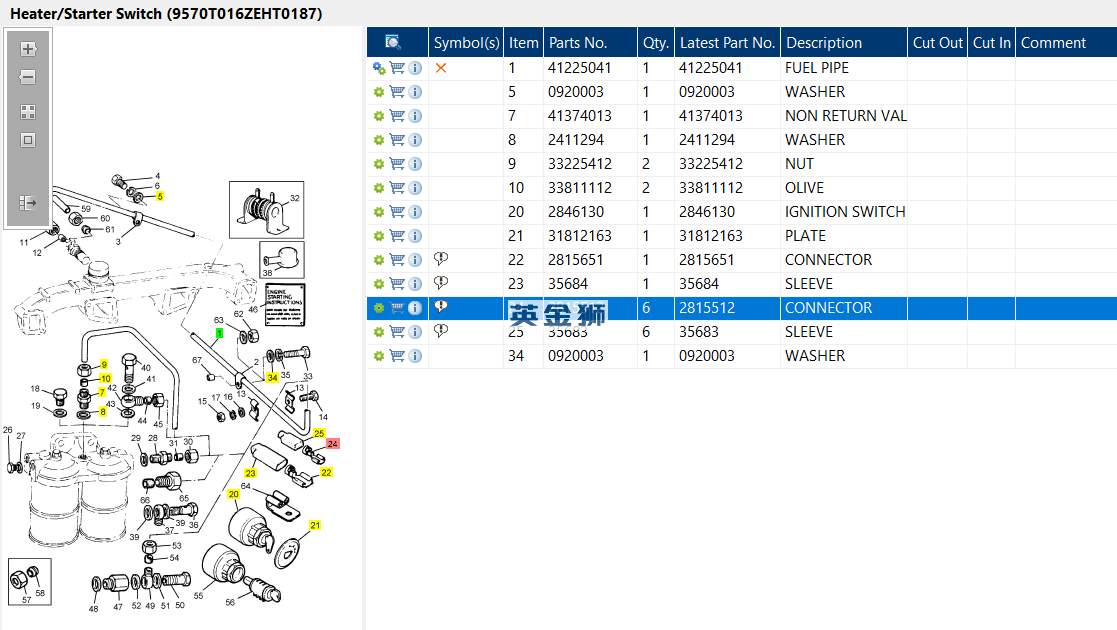
Task: Open info for FUEL PIPE row
Action: (x=415, y=68)
